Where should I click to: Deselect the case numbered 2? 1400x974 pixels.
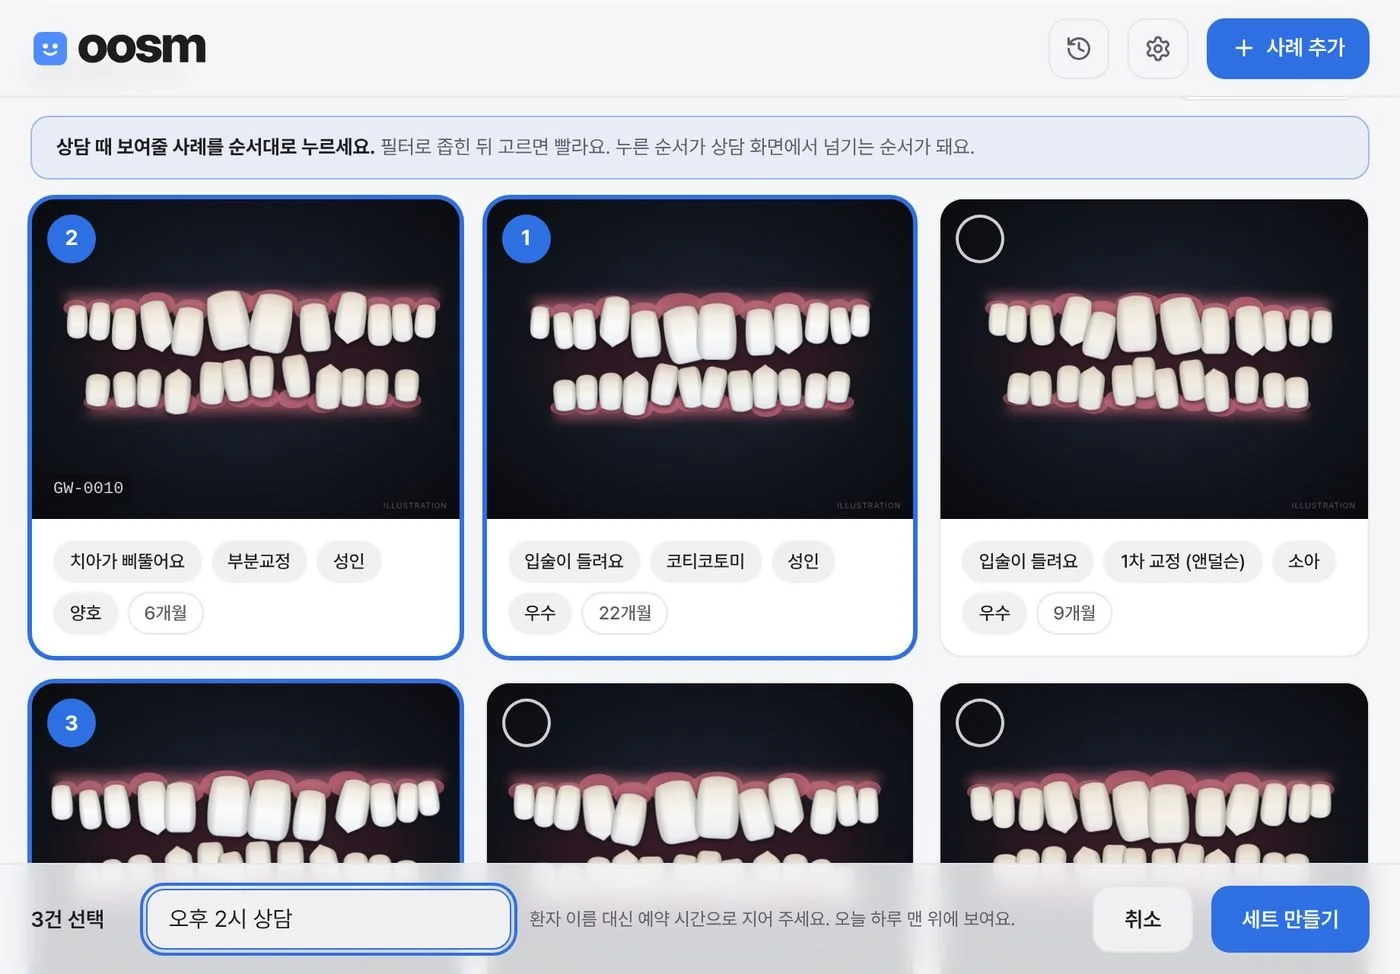click(x=71, y=238)
